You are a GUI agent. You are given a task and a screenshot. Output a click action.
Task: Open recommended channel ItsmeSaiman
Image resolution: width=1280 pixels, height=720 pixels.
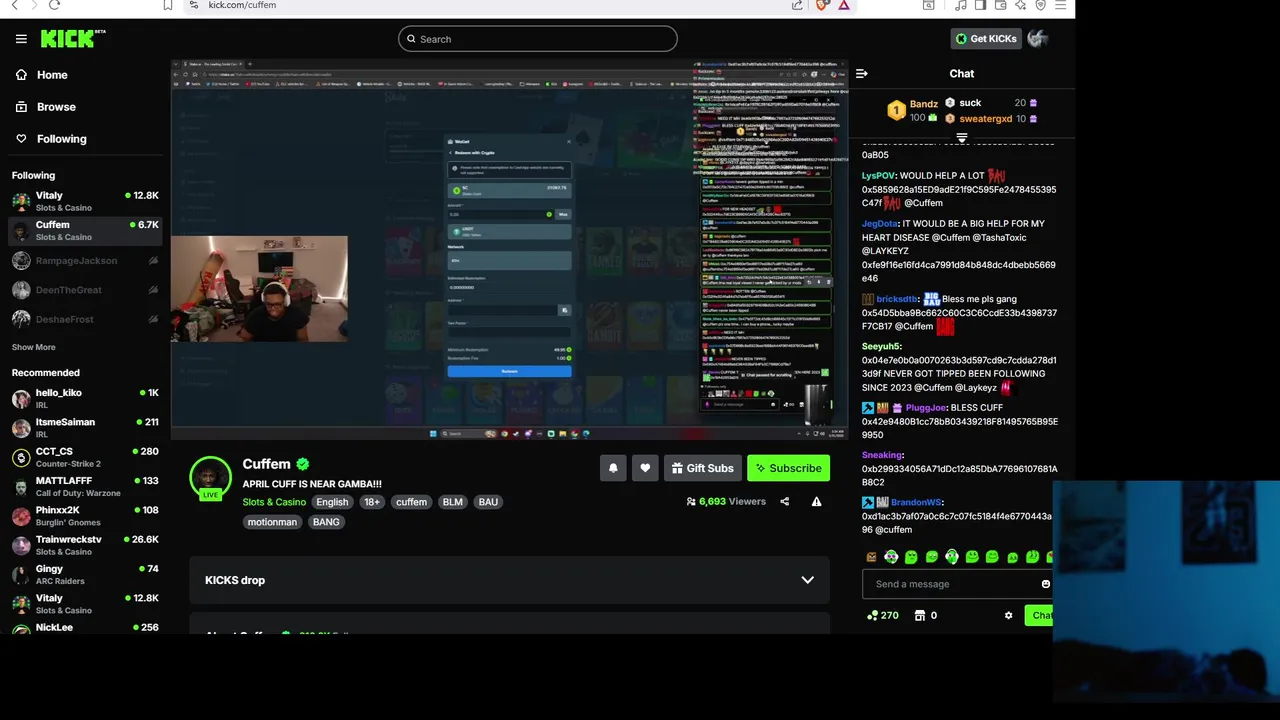tap(85, 427)
